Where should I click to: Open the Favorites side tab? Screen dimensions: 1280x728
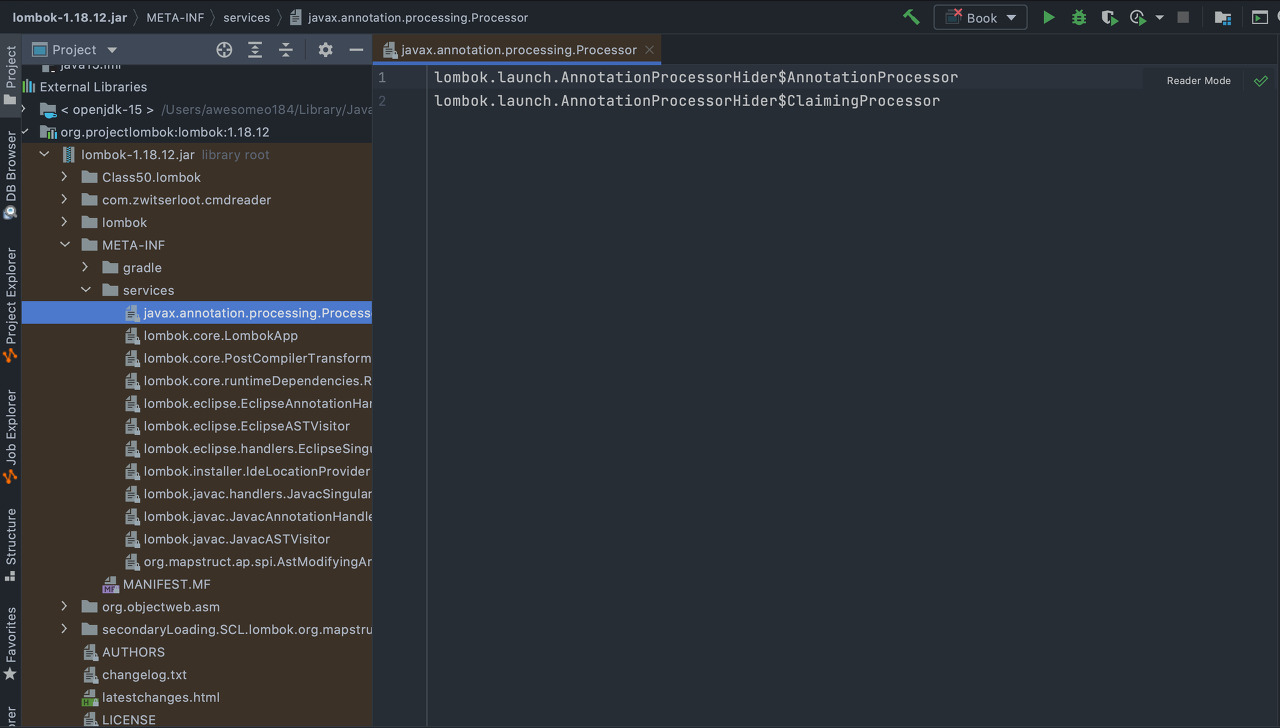tap(10, 645)
